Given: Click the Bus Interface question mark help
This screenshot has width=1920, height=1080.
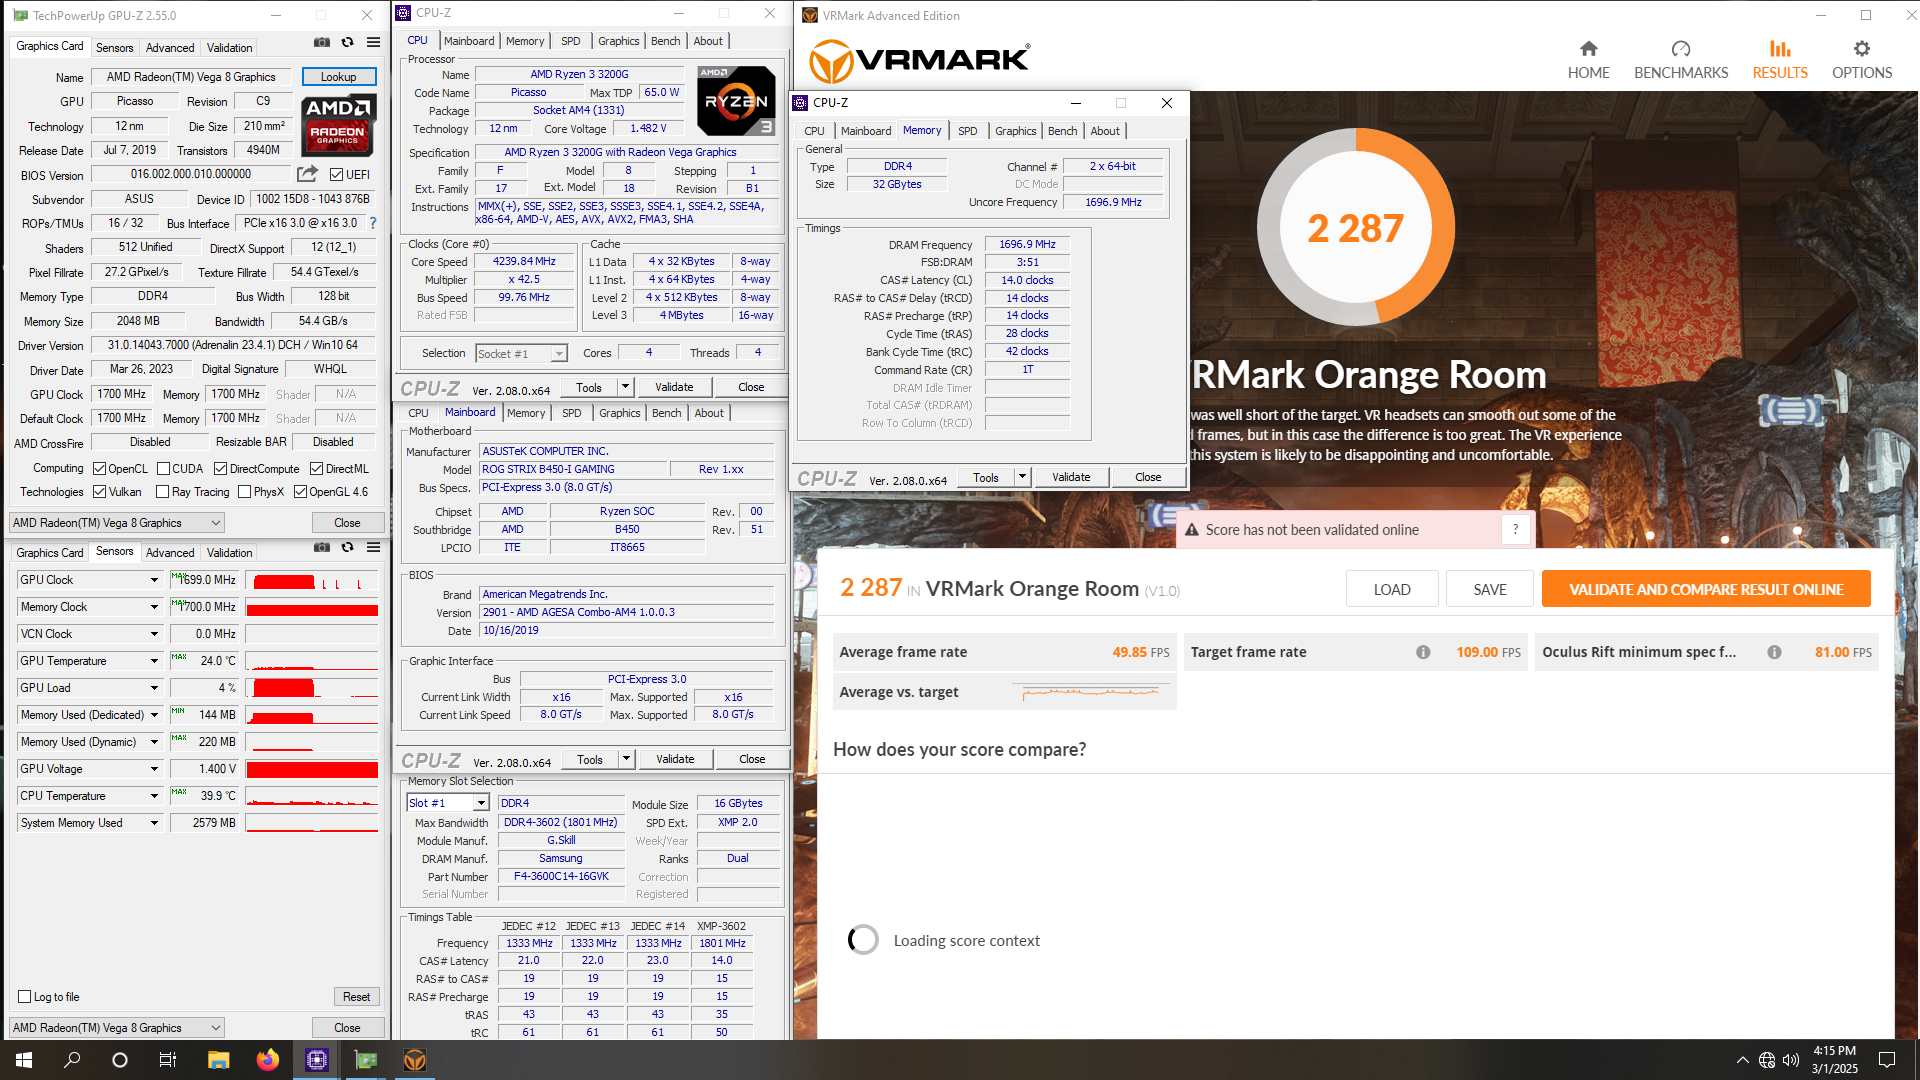Looking at the screenshot, I should (x=373, y=223).
